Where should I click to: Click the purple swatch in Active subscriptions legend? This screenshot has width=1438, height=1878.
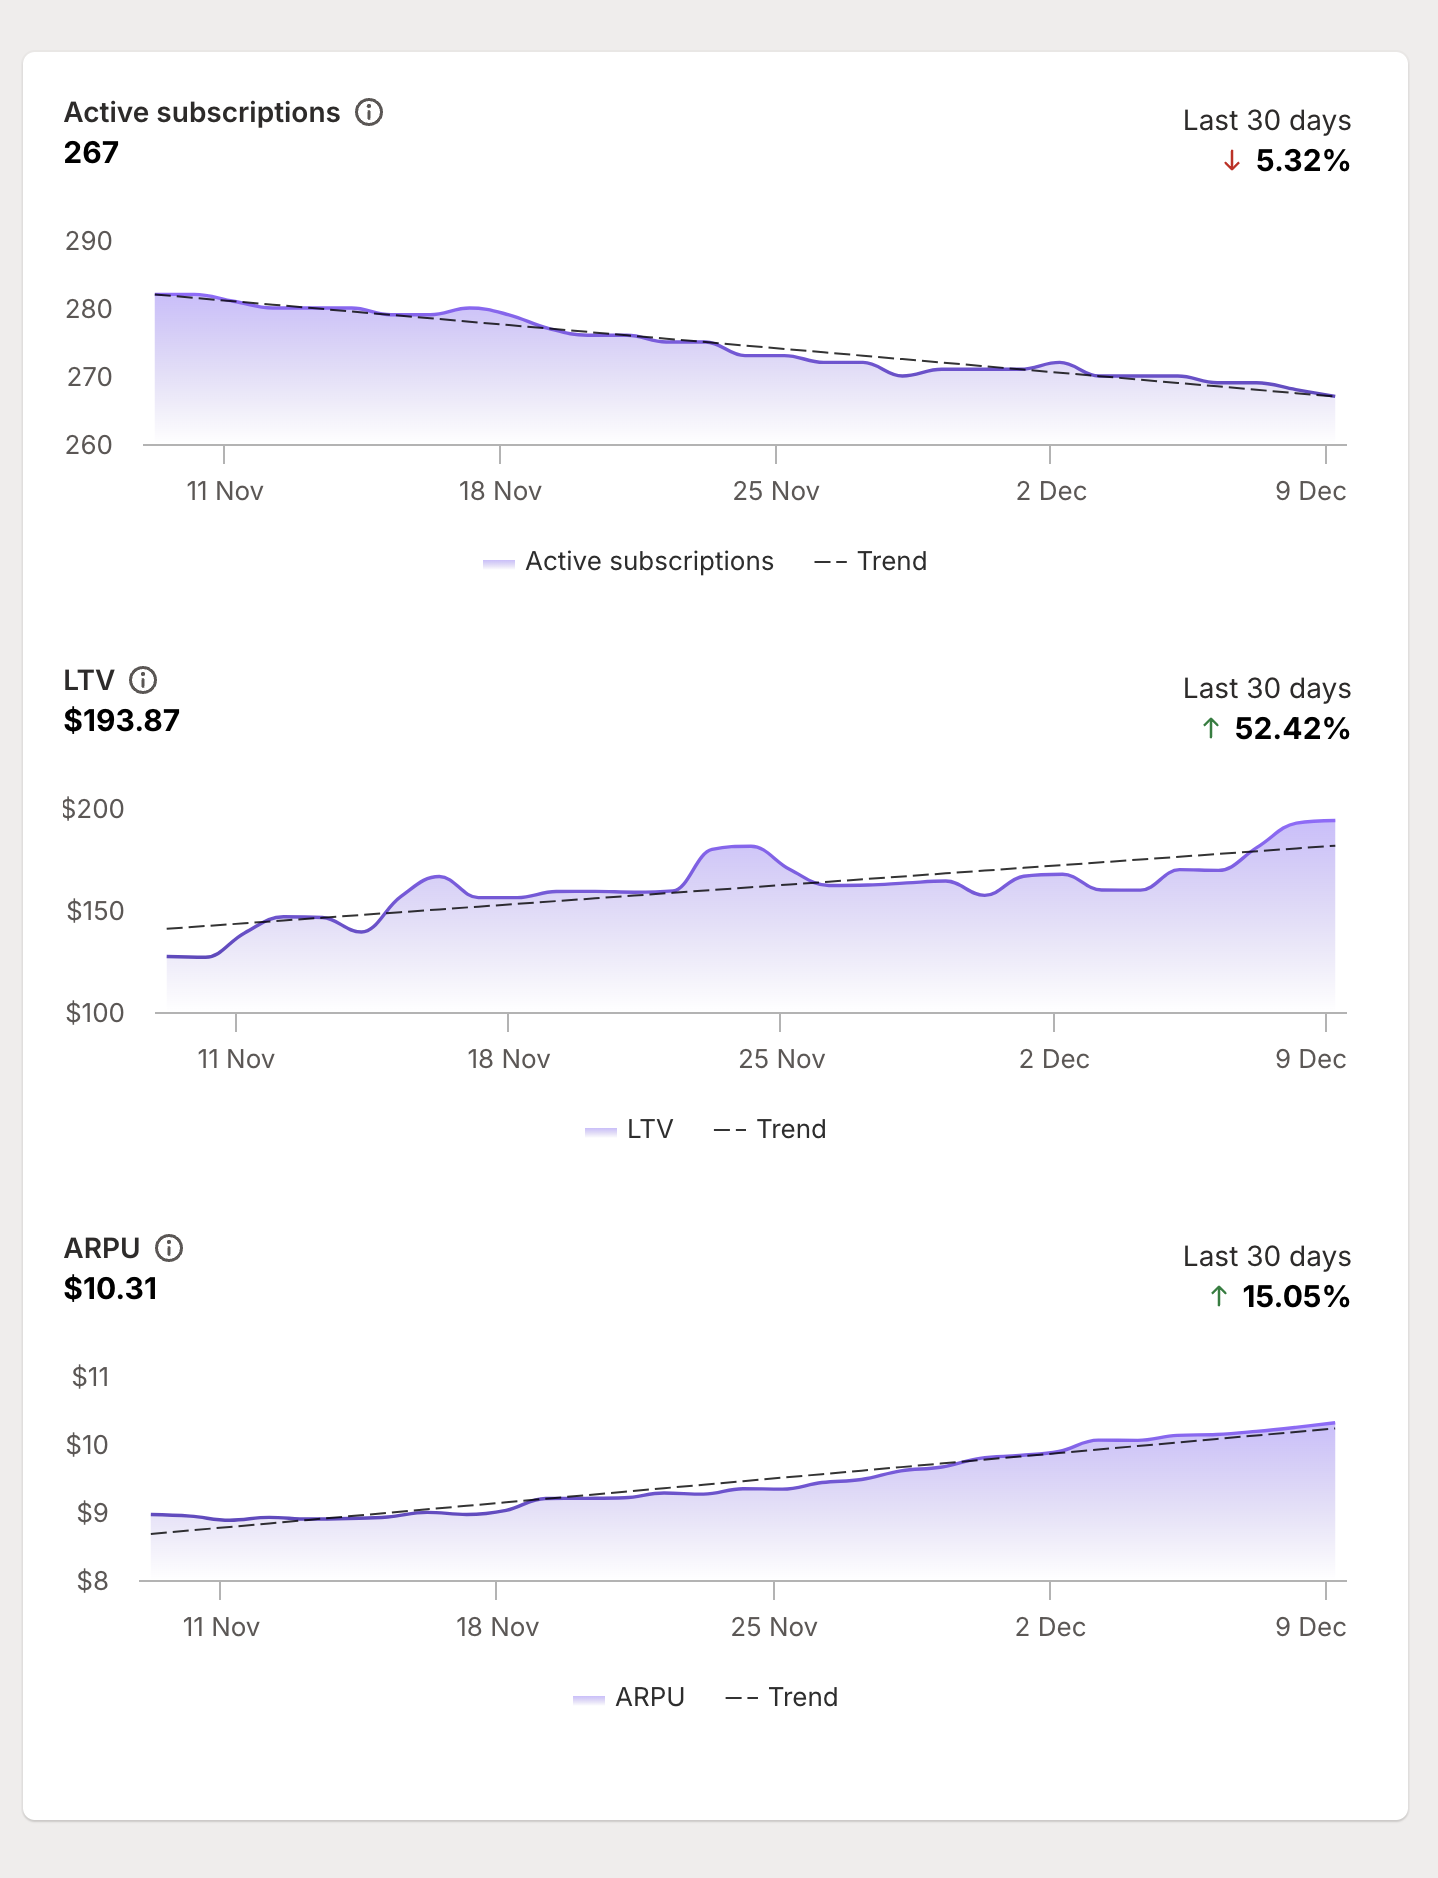(x=497, y=562)
